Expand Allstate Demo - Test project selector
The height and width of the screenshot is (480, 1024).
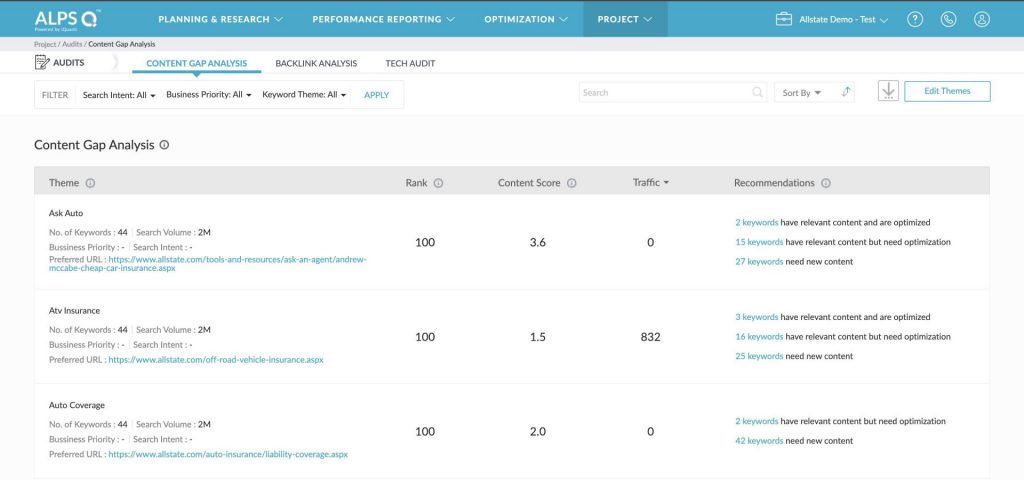click(843, 19)
